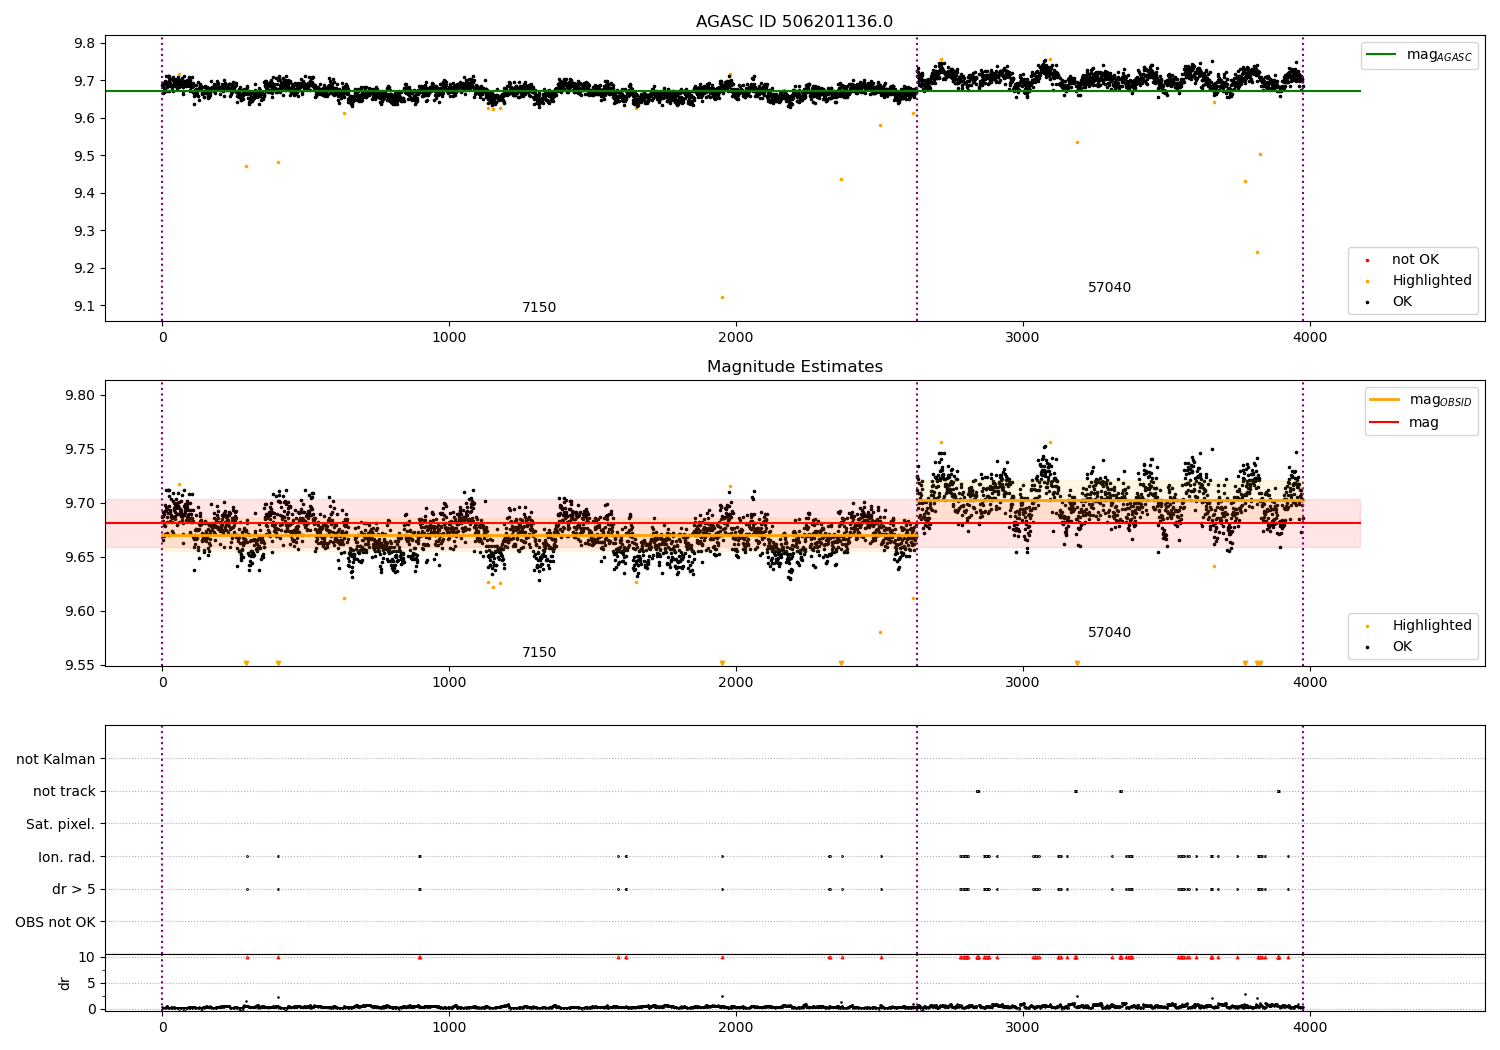Image resolution: width=1500 pixels, height=1050 pixels.
Task: Click the '9.1' y-tick of the top plot
Action: point(85,306)
